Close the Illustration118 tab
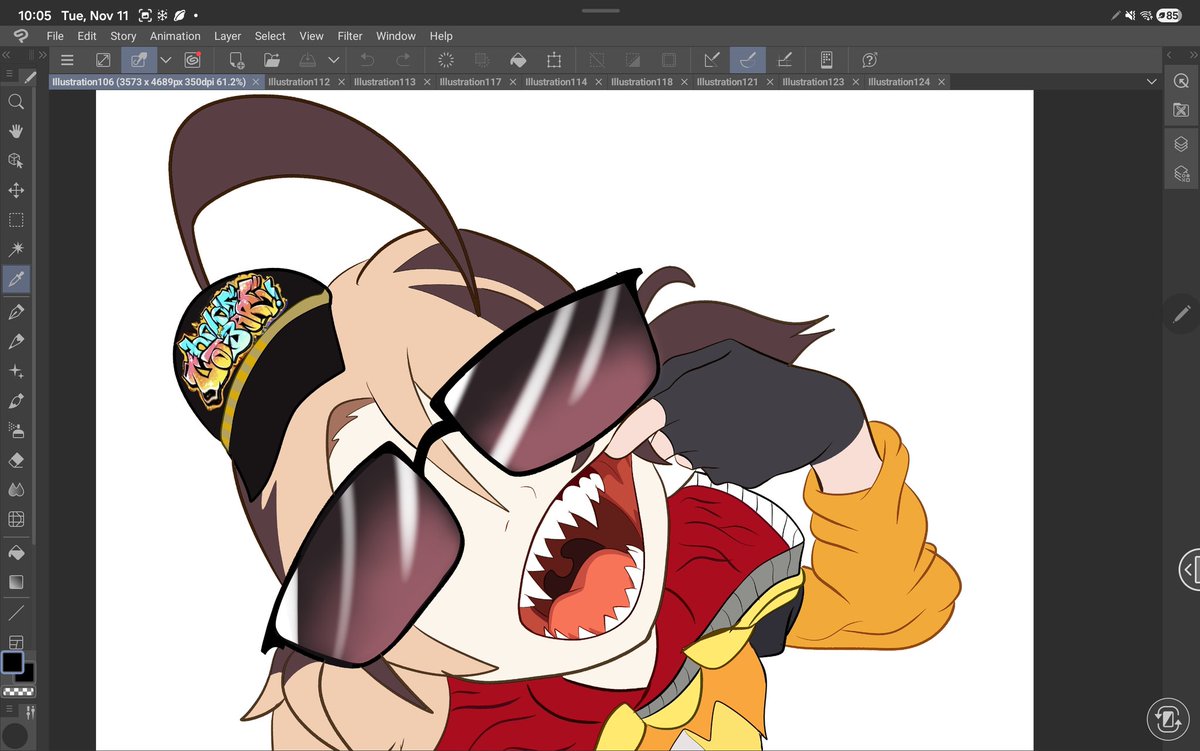This screenshot has height=751, width=1200. (x=685, y=82)
